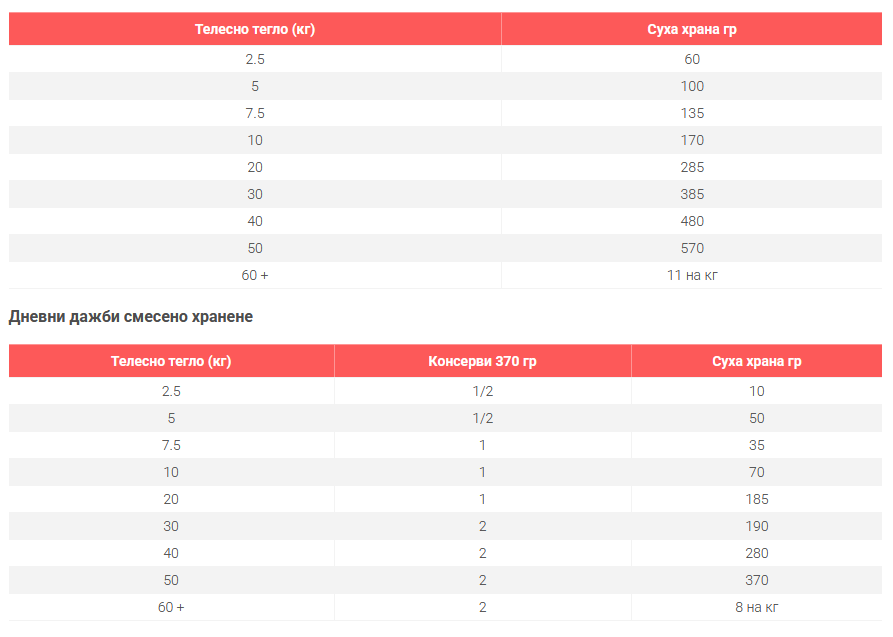
Task: Click the cell with value 185
Action: [756, 499]
